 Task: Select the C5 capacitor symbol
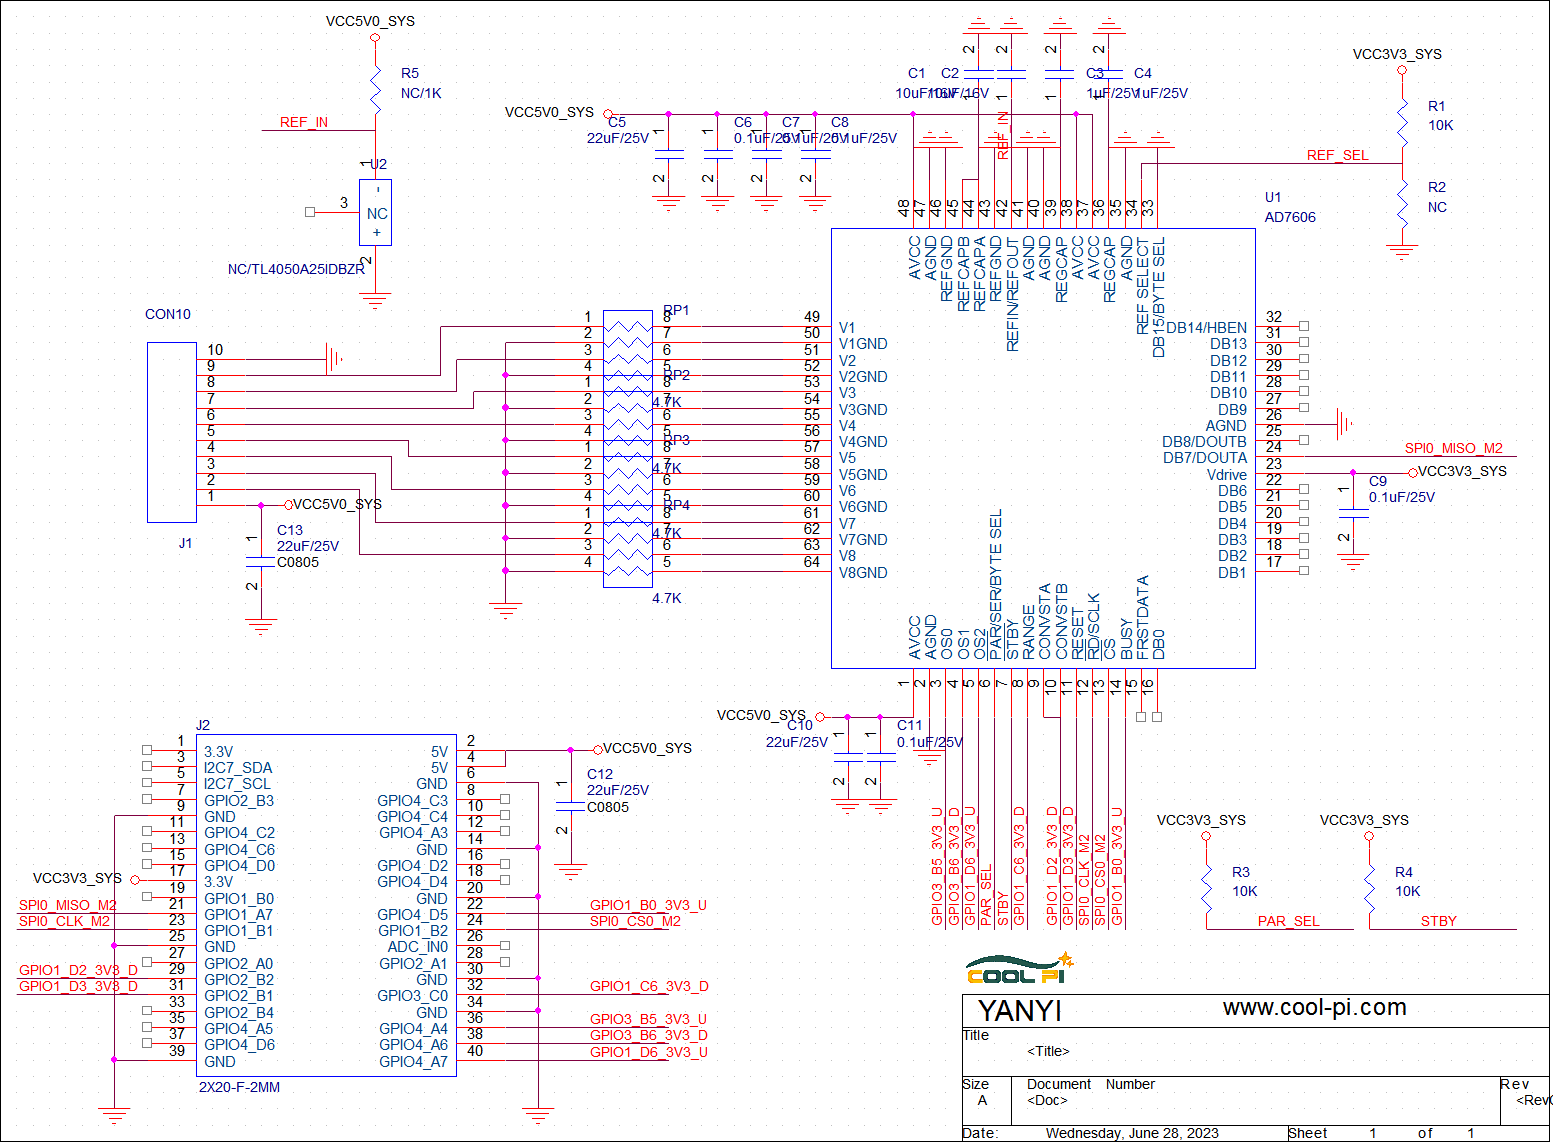(668, 155)
